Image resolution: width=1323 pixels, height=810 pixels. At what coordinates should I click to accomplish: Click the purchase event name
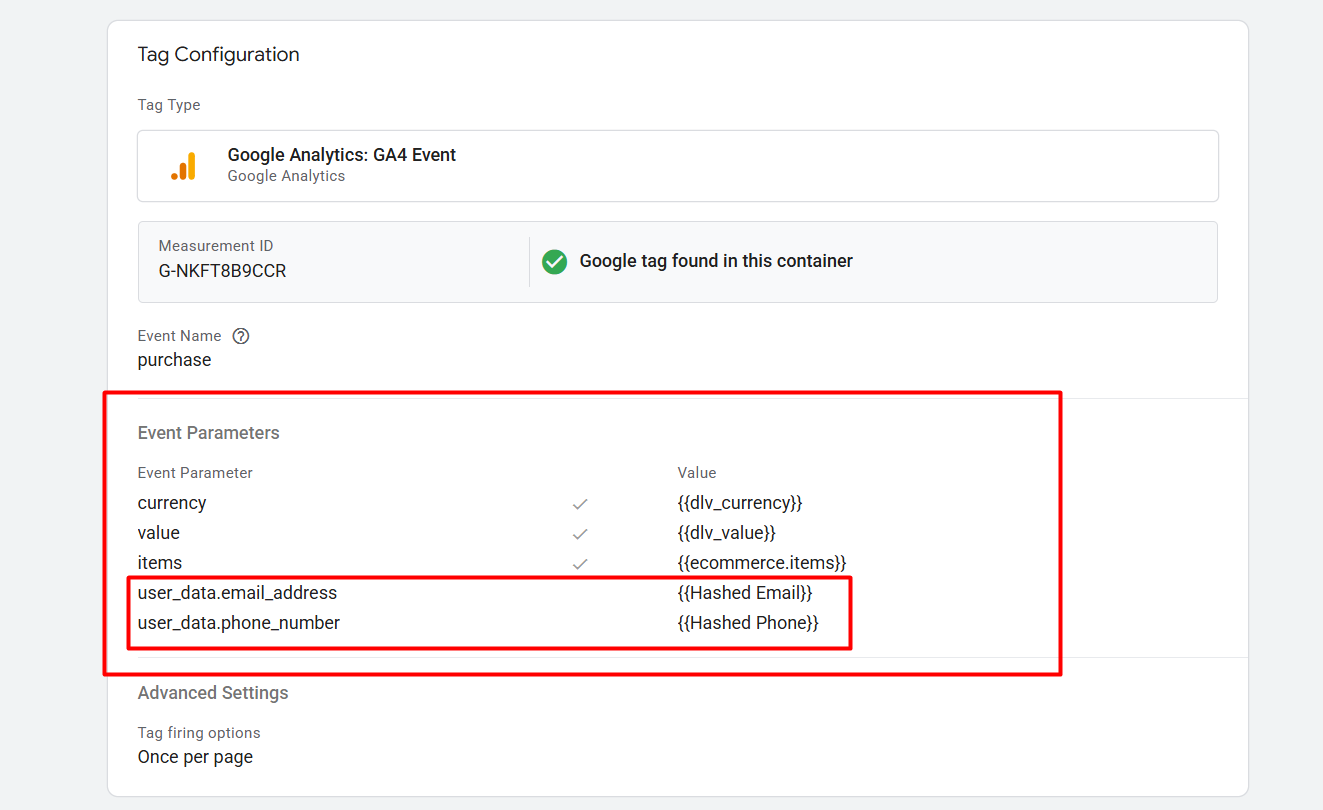(x=174, y=360)
